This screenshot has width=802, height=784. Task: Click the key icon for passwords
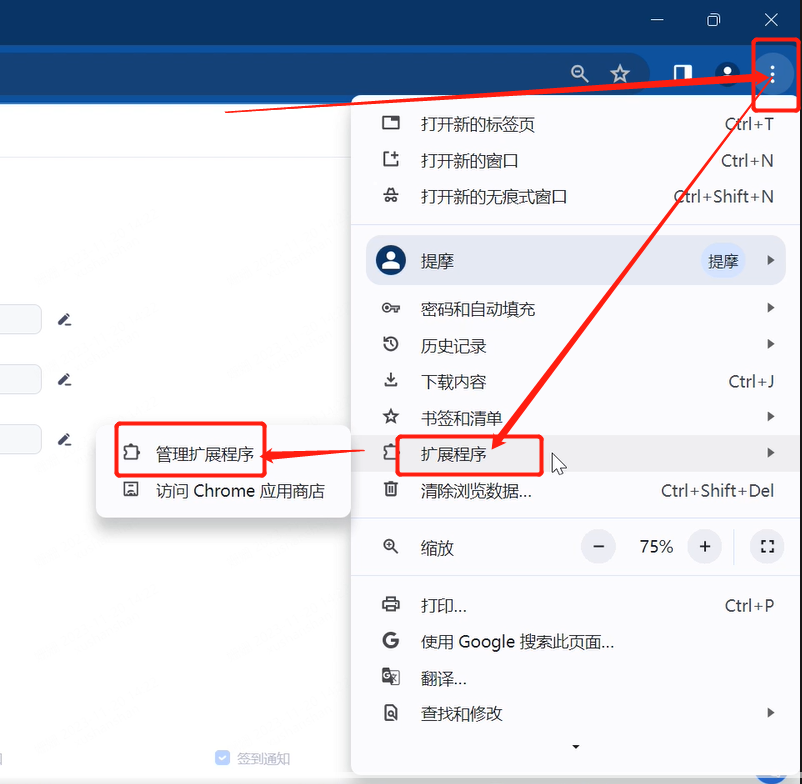pyautogui.click(x=391, y=308)
